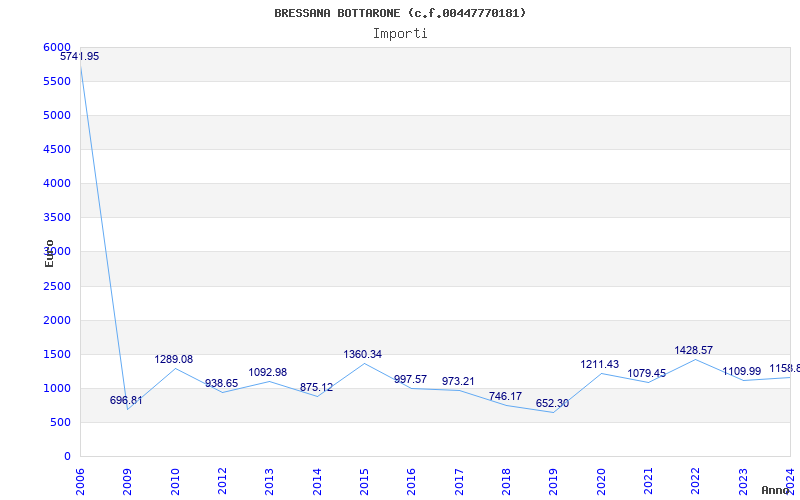The image size is (800, 500).
Task: Click the 2018 year axis label
Action: pyautogui.click(x=506, y=481)
